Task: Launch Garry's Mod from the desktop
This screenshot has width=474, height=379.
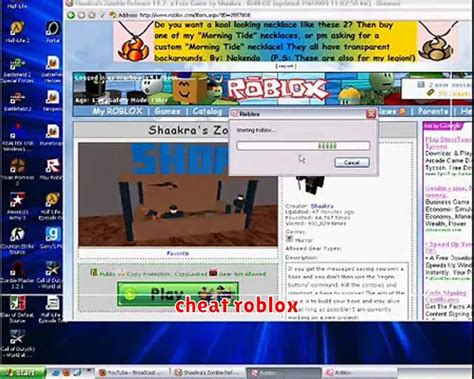Action: pos(52,238)
